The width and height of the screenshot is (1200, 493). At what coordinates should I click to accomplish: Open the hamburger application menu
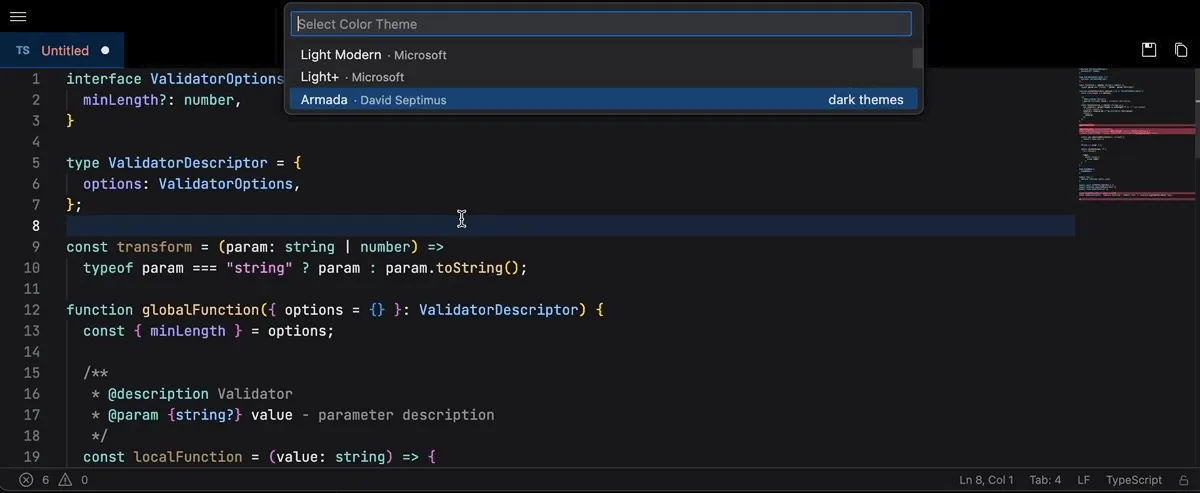tap(17, 17)
